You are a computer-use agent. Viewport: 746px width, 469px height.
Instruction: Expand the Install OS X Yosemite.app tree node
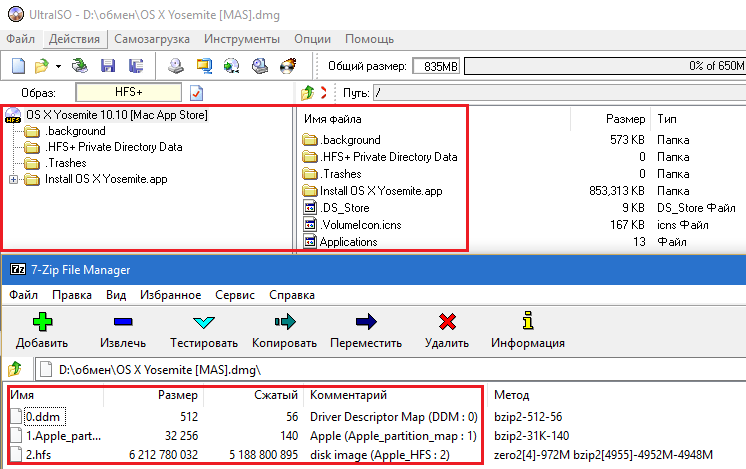click(13, 179)
